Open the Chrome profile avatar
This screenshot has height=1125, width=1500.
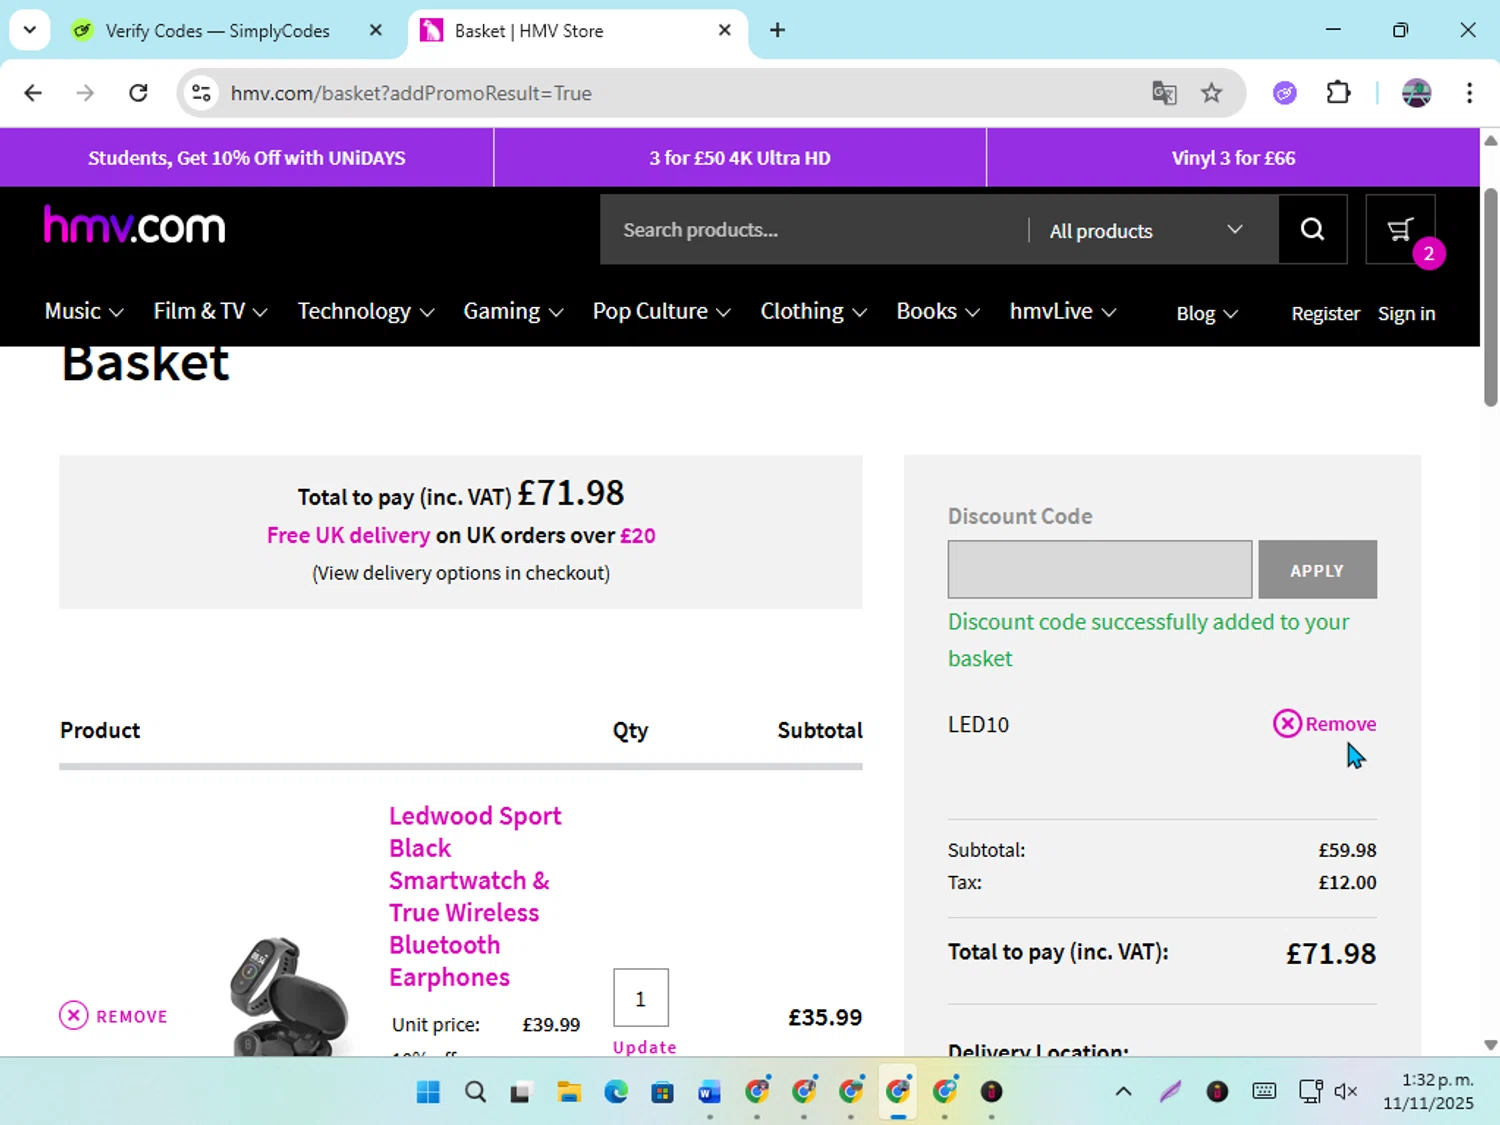(x=1416, y=93)
